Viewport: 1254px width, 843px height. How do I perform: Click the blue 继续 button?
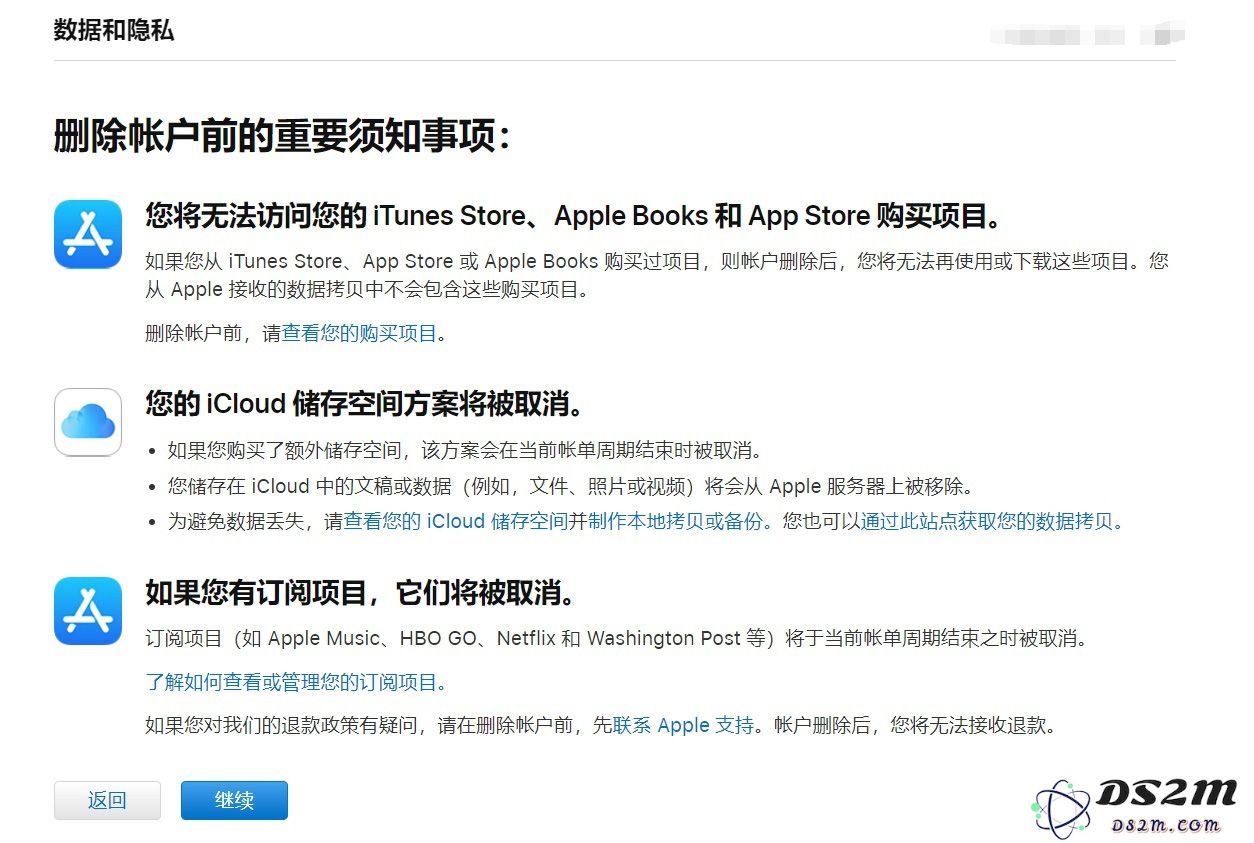click(x=234, y=800)
